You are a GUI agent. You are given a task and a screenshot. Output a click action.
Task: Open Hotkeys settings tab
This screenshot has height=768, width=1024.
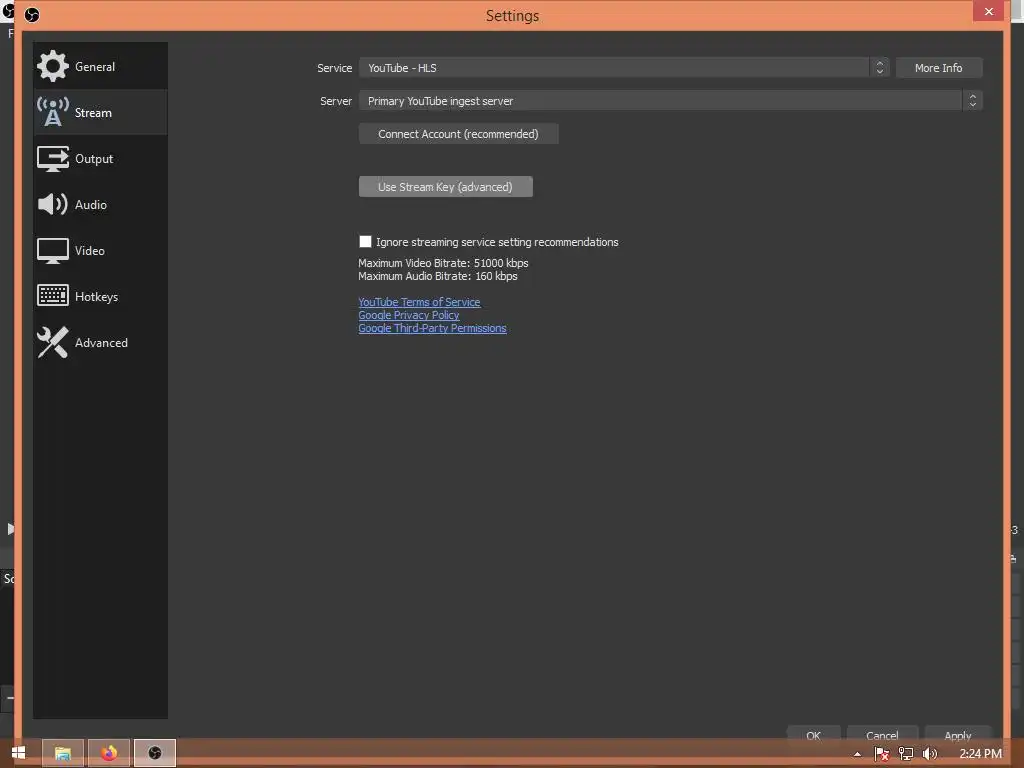coord(101,296)
